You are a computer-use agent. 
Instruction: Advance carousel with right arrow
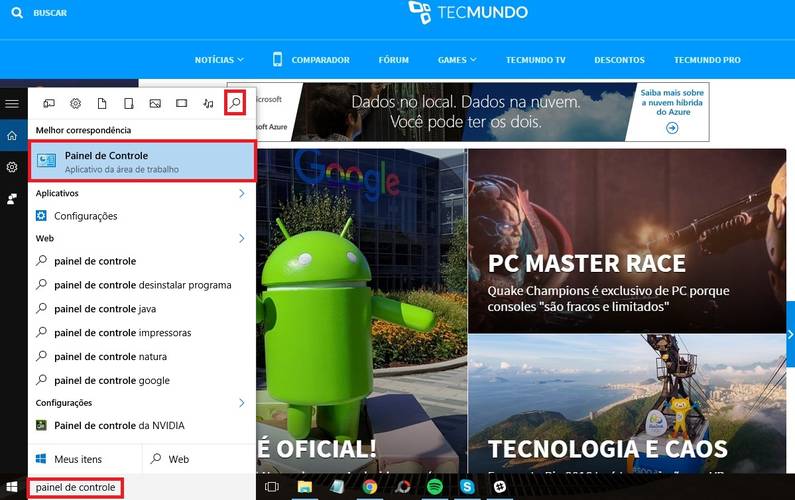point(790,334)
